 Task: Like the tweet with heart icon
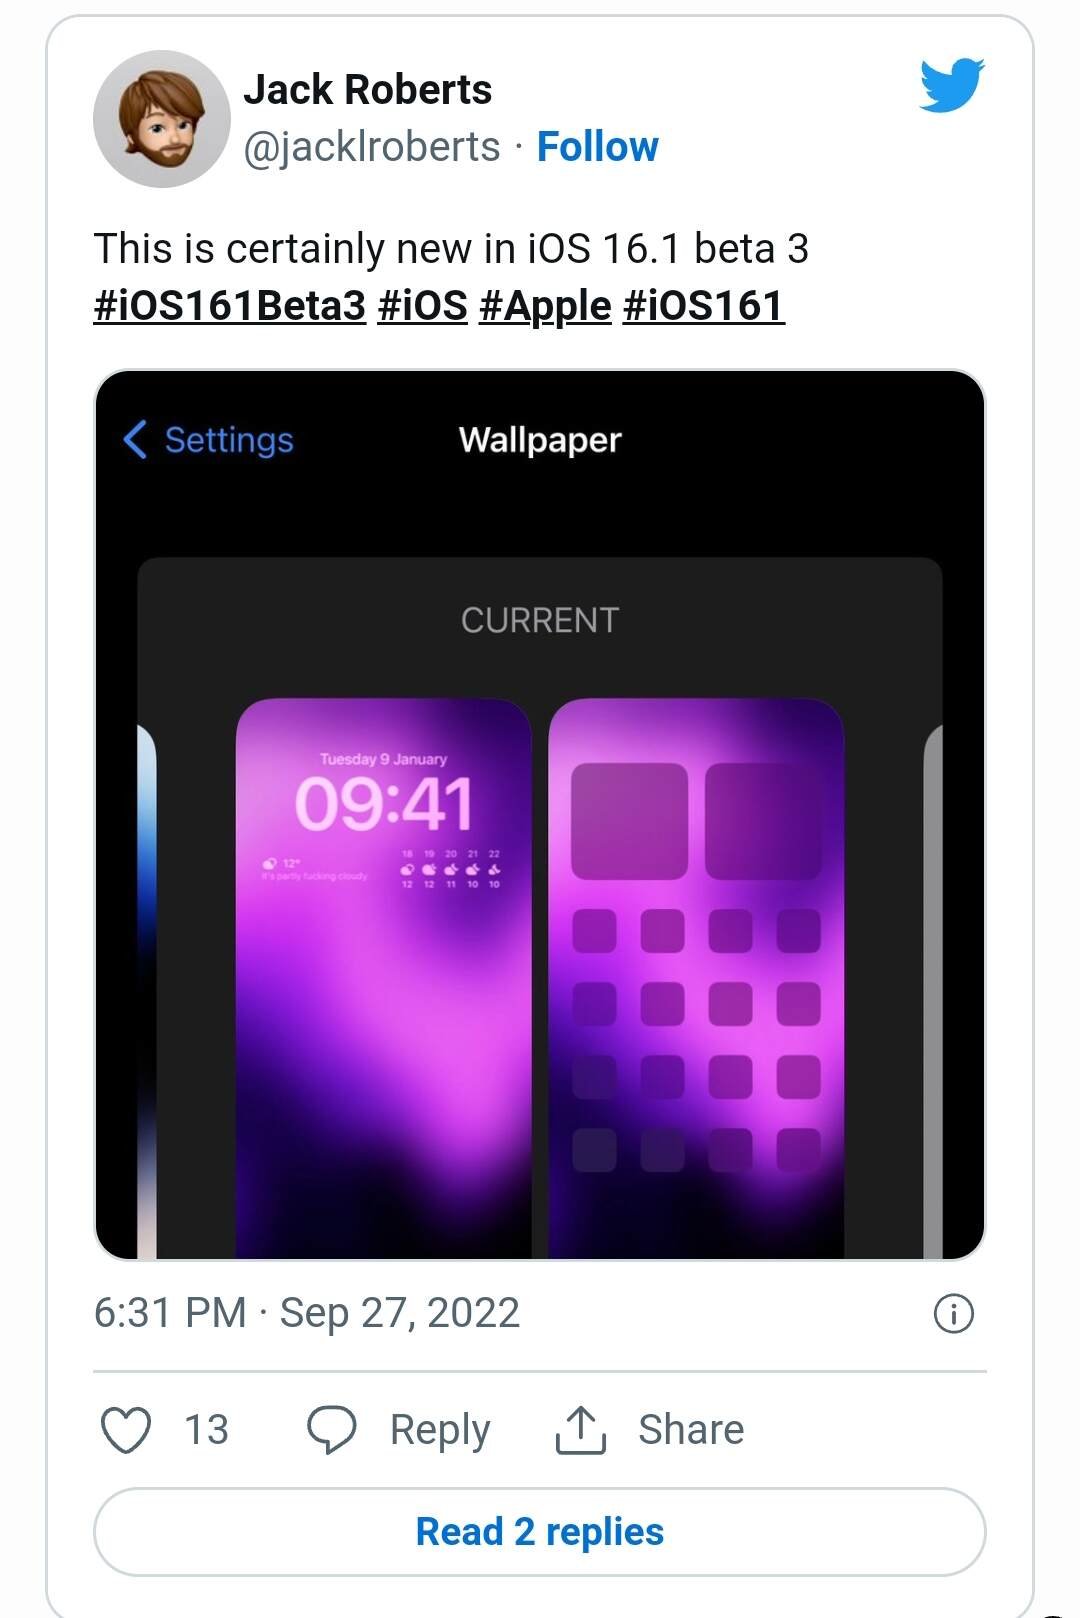(127, 1430)
